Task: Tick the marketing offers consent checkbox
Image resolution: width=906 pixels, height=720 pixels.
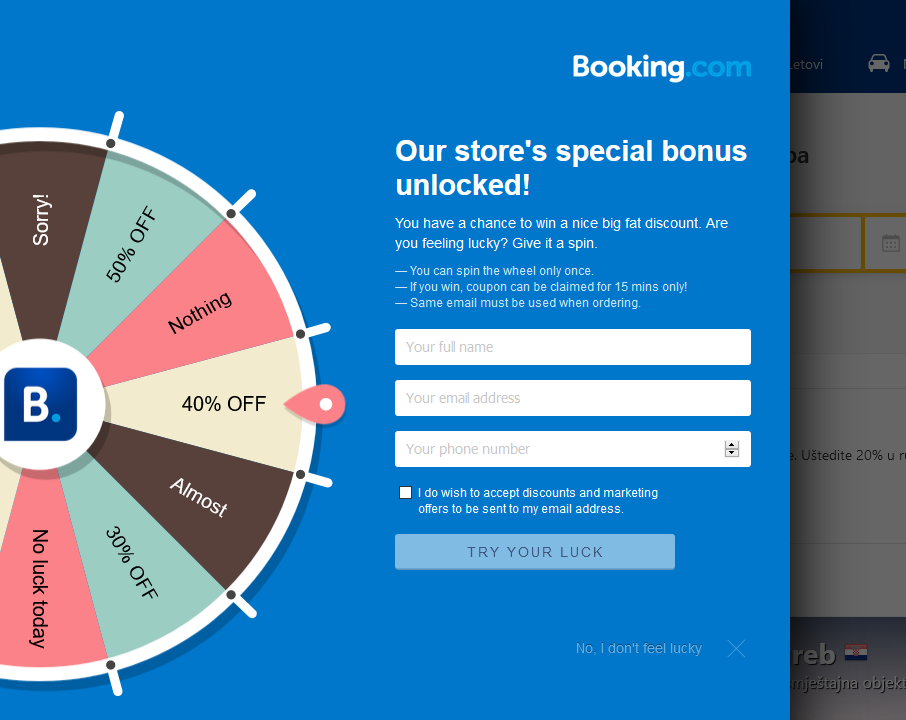Action: pos(405,493)
